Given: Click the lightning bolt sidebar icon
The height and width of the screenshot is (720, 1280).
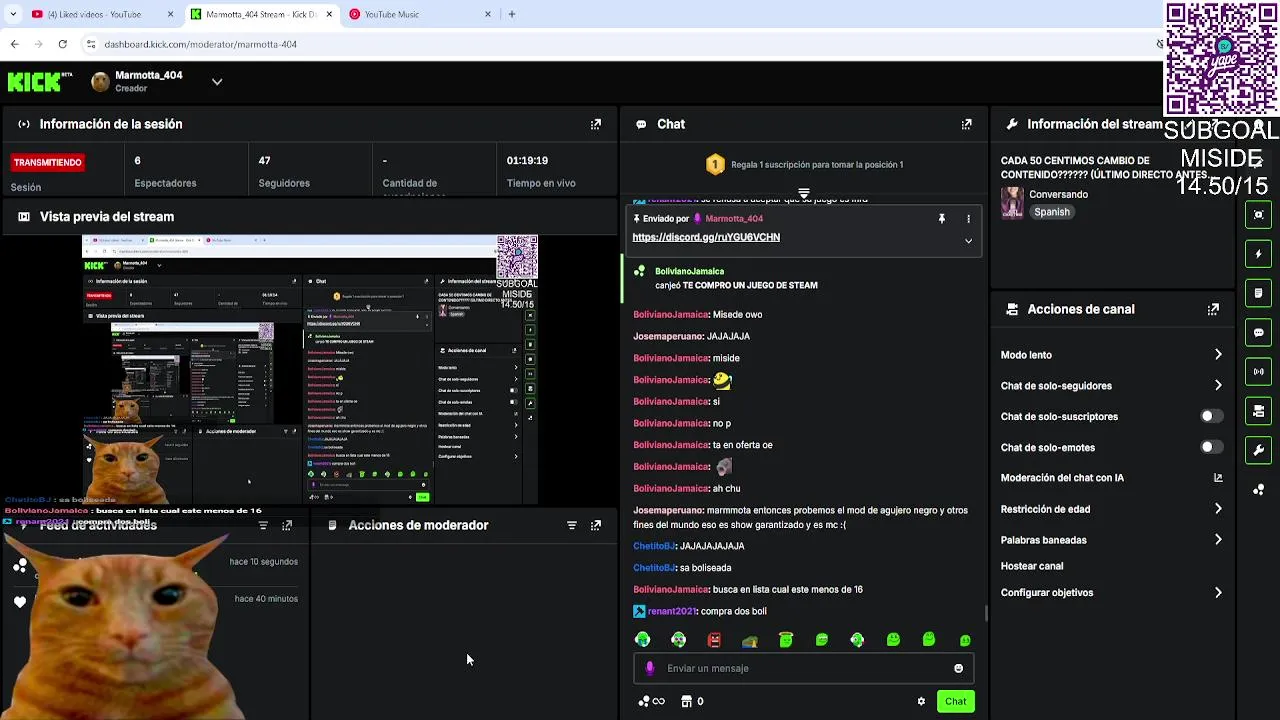Looking at the screenshot, I should (x=1259, y=254).
